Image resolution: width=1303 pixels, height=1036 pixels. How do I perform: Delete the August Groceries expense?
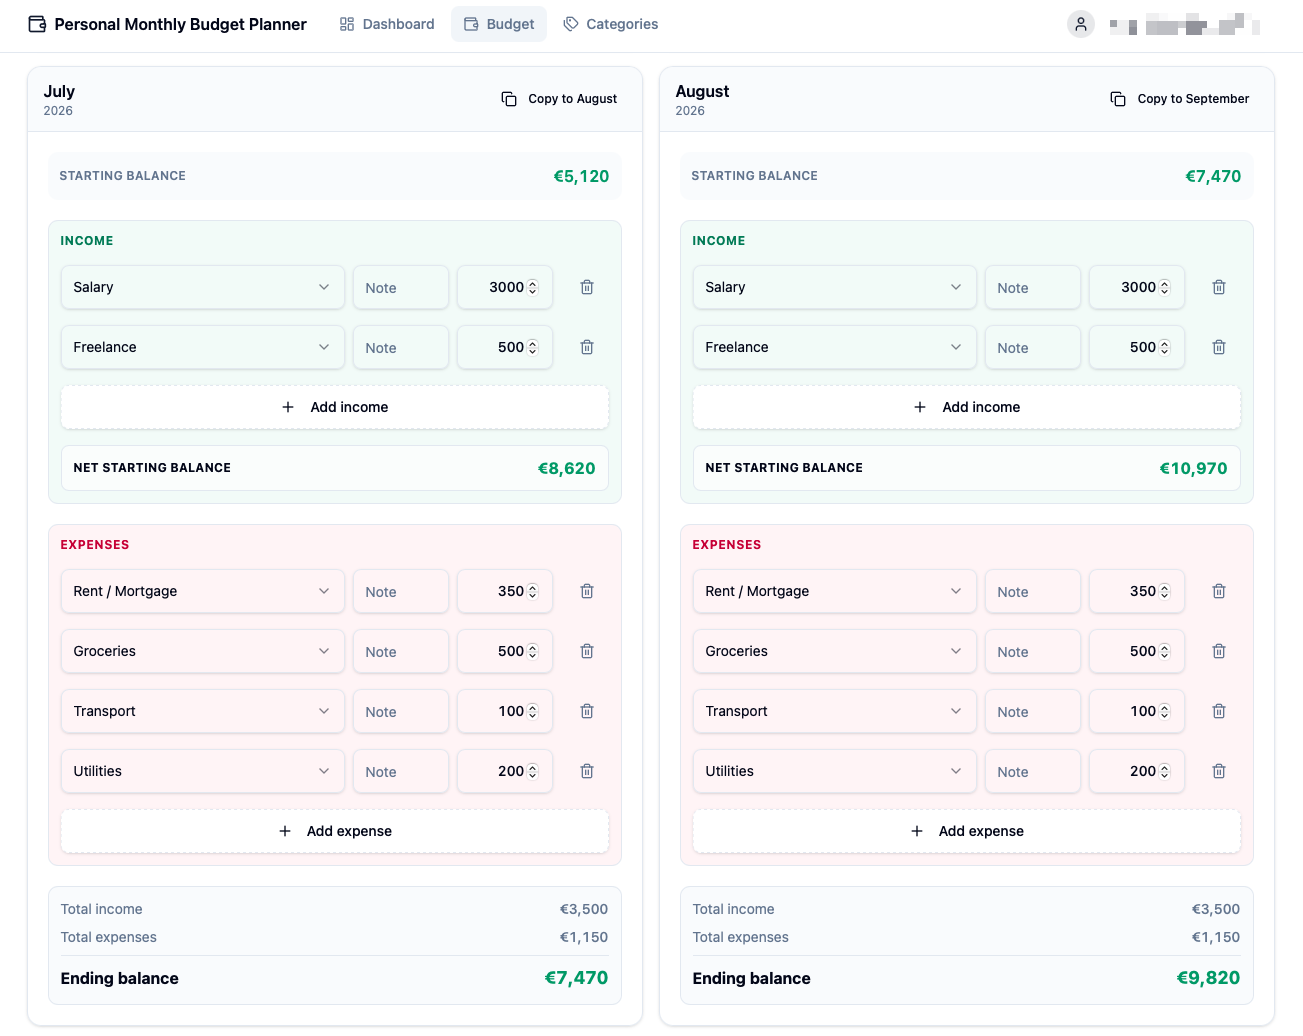point(1219,651)
